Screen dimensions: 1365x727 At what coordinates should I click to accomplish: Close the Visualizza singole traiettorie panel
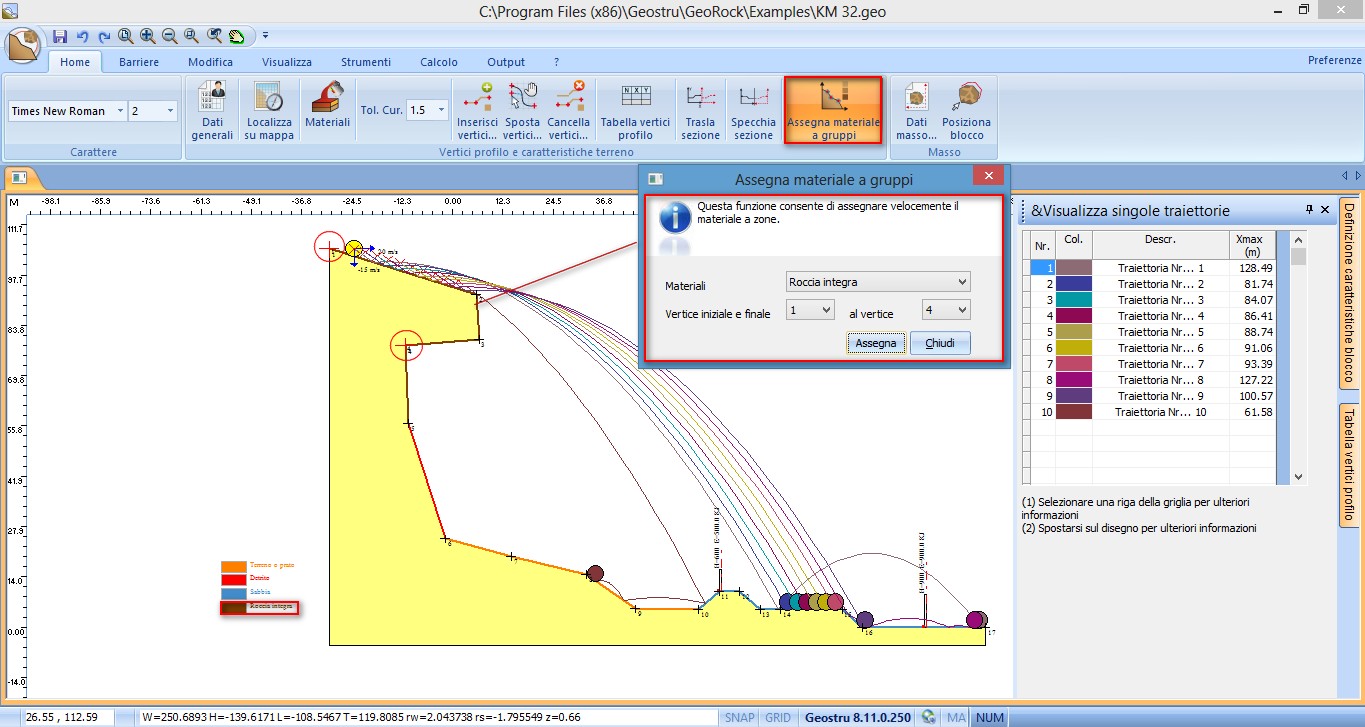[1325, 209]
